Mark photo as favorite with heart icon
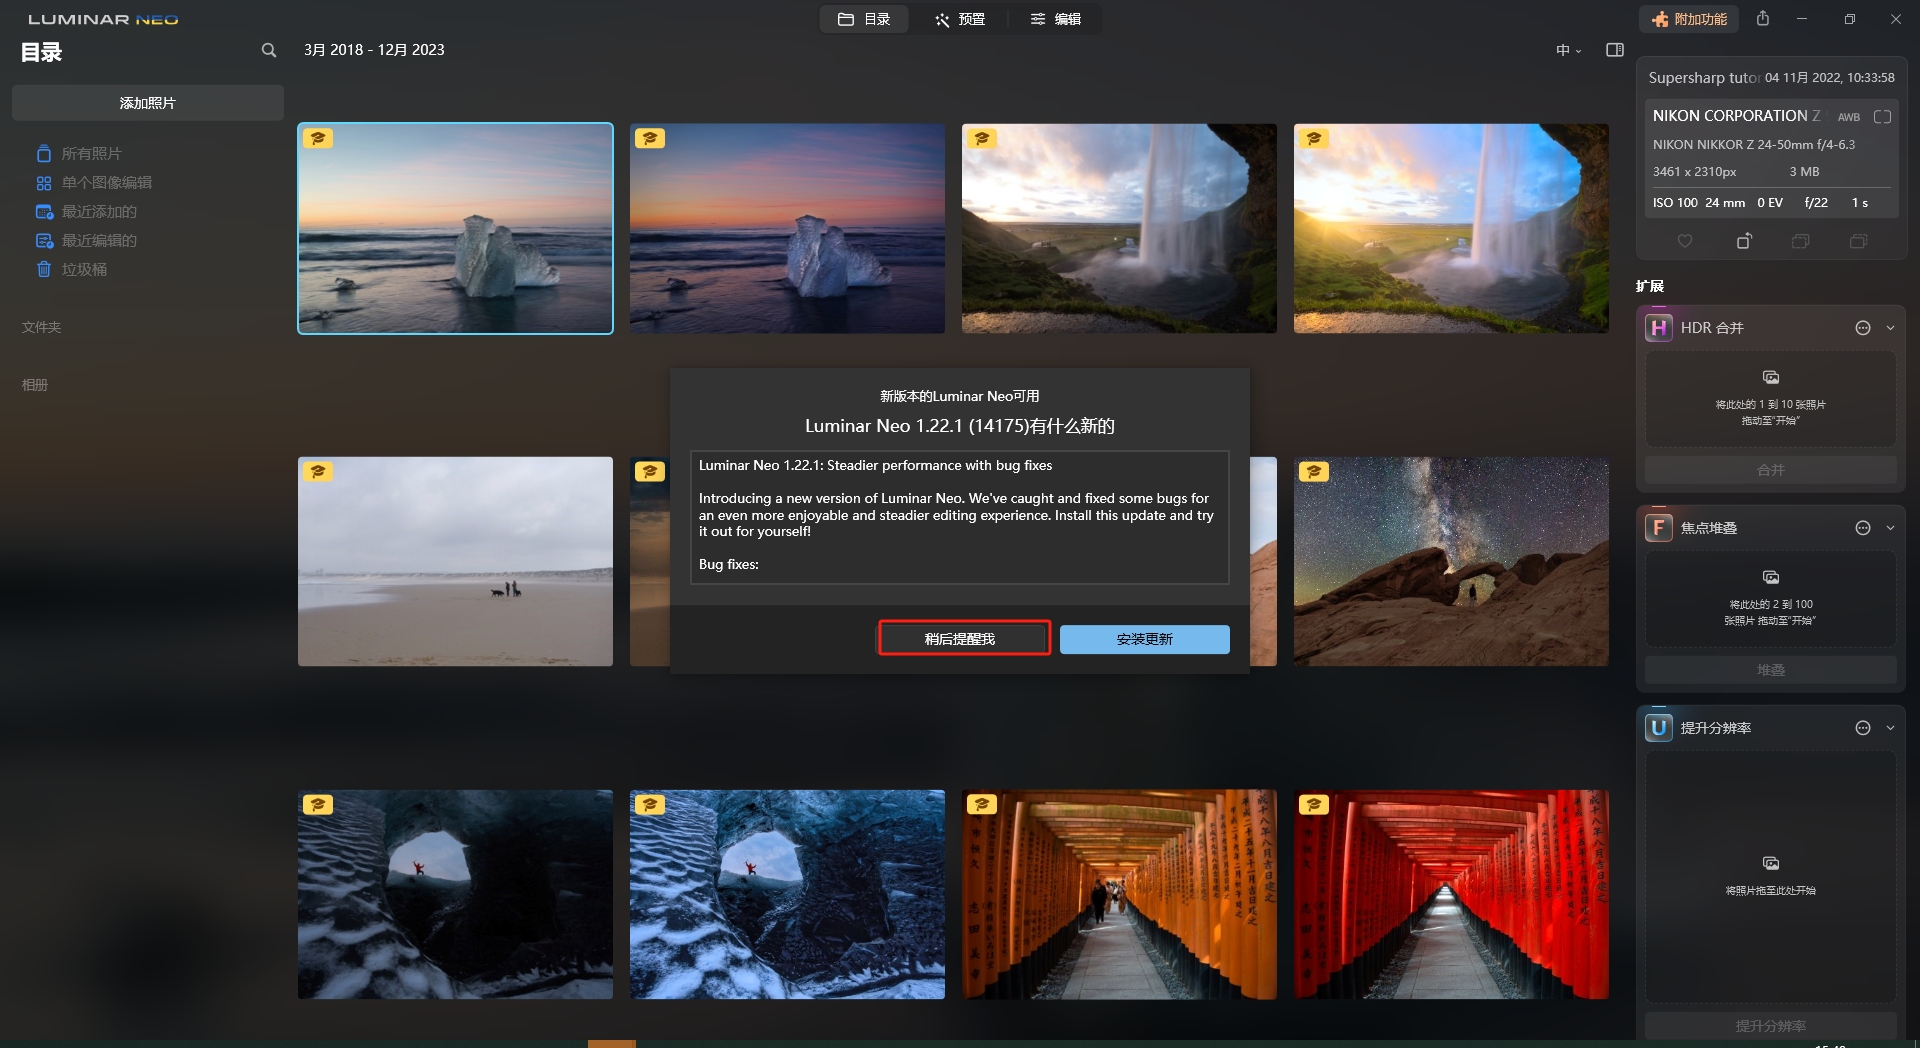The height and width of the screenshot is (1048, 1920). click(1685, 241)
